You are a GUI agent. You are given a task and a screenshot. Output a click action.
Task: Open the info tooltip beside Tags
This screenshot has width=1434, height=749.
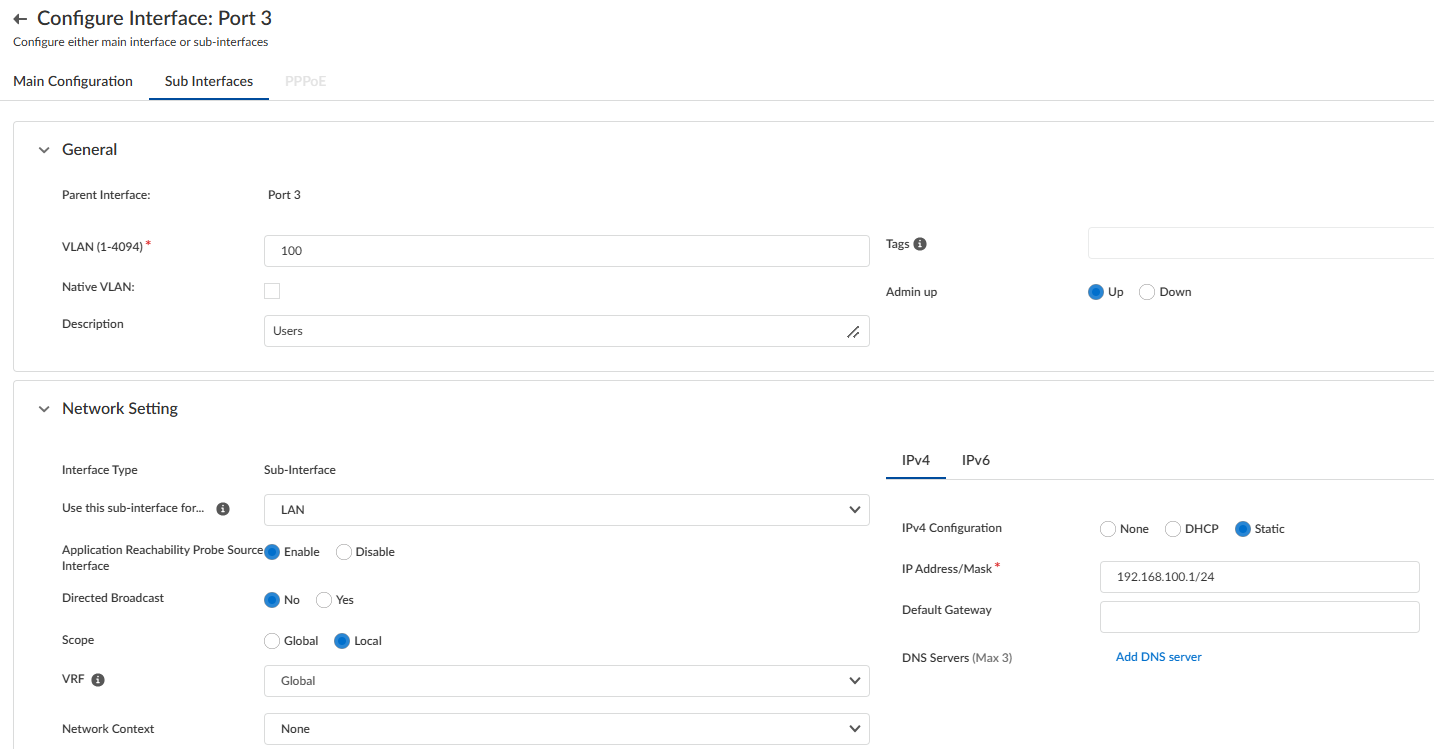pyautogui.click(x=919, y=243)
